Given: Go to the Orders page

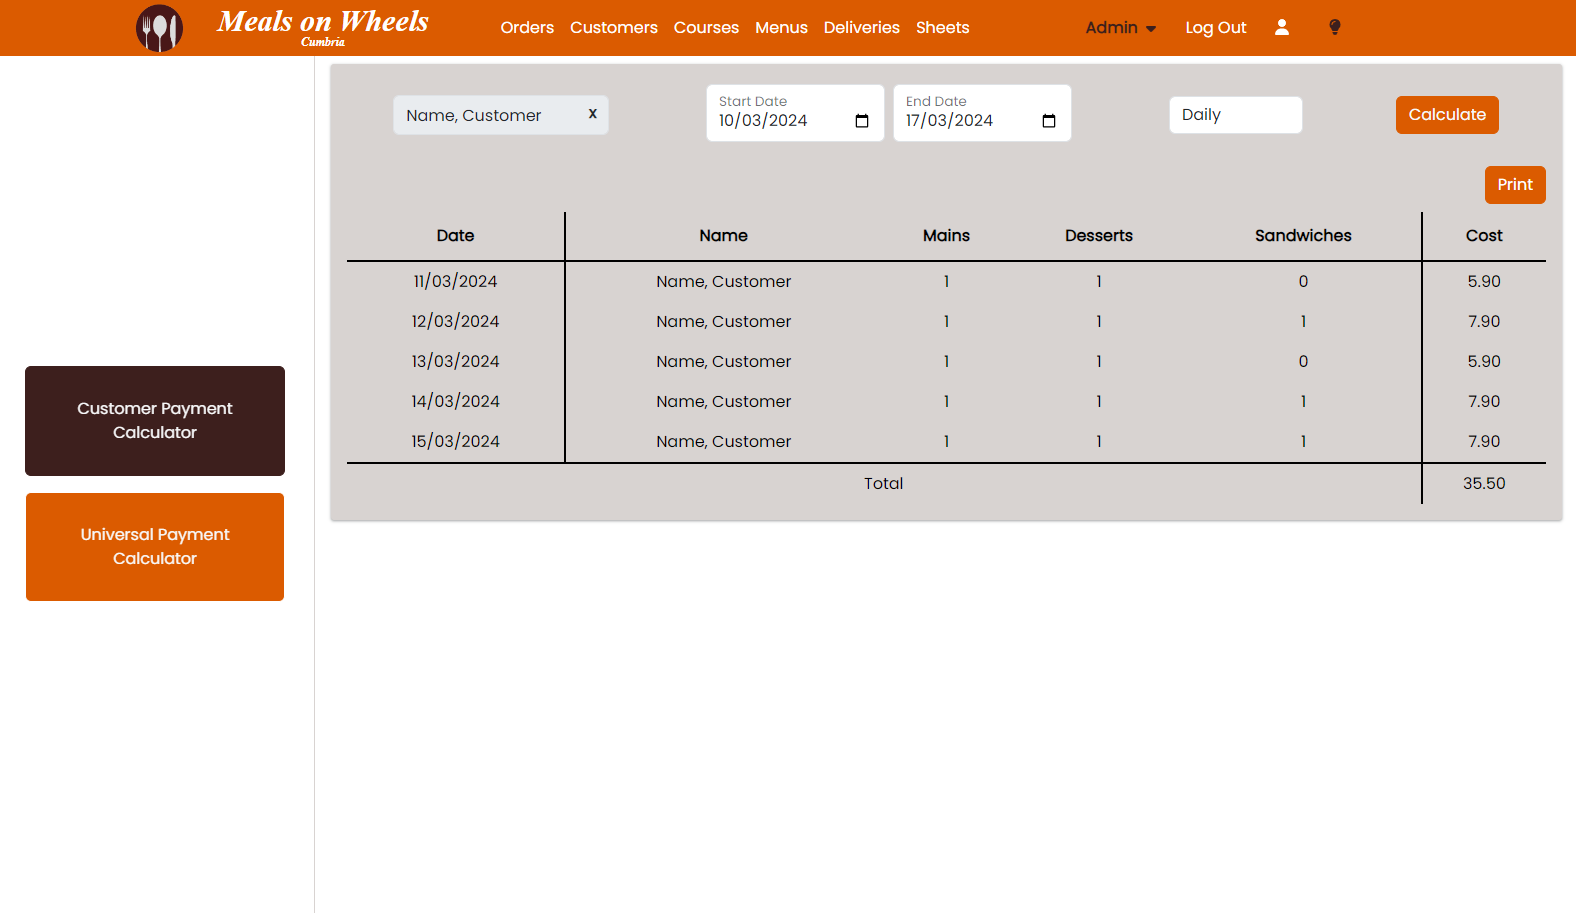Looking at the screenshot, I should [527, 28].
